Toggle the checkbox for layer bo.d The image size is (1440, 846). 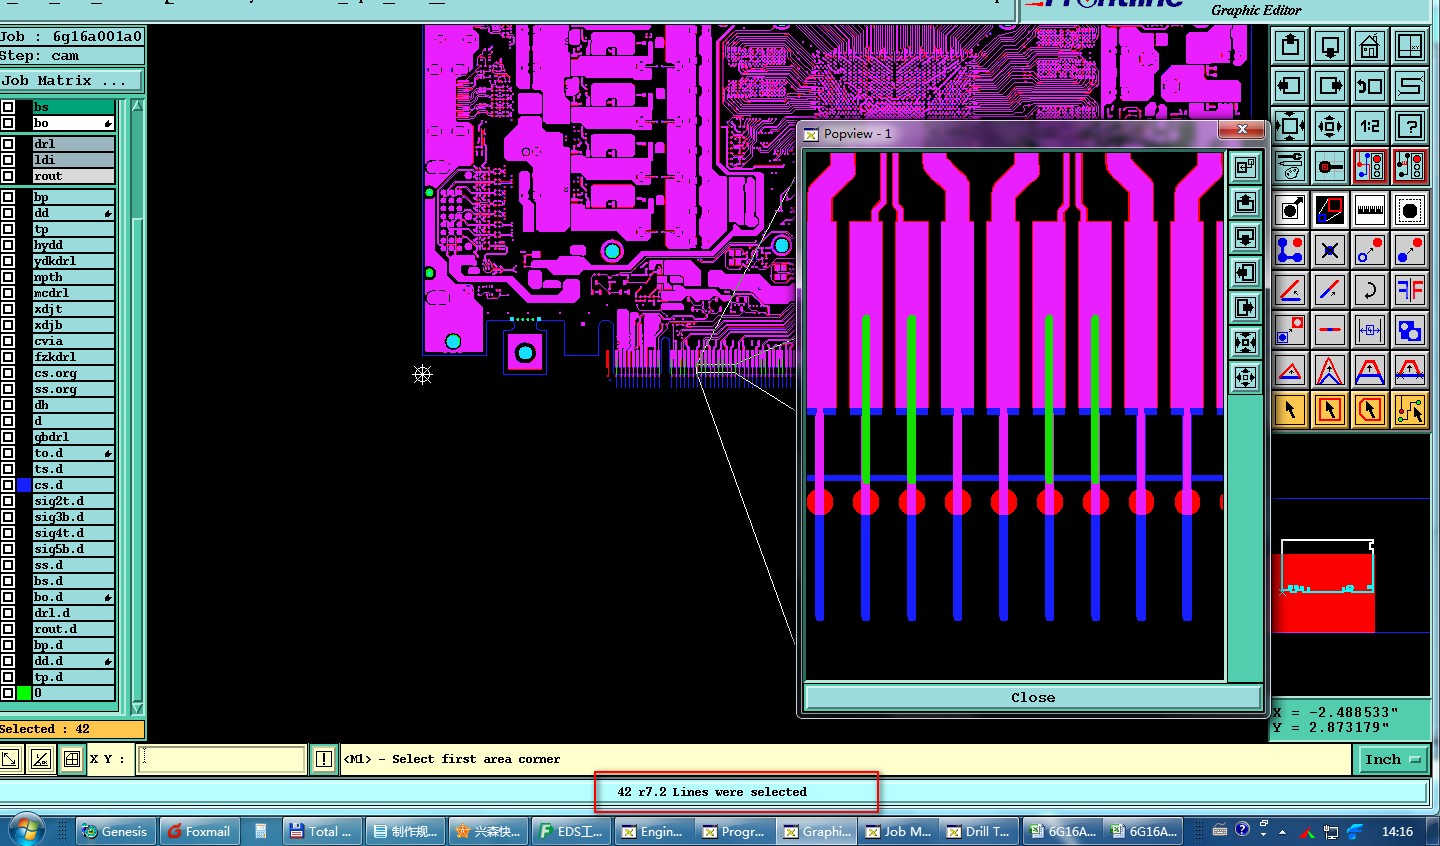[8, 597]
